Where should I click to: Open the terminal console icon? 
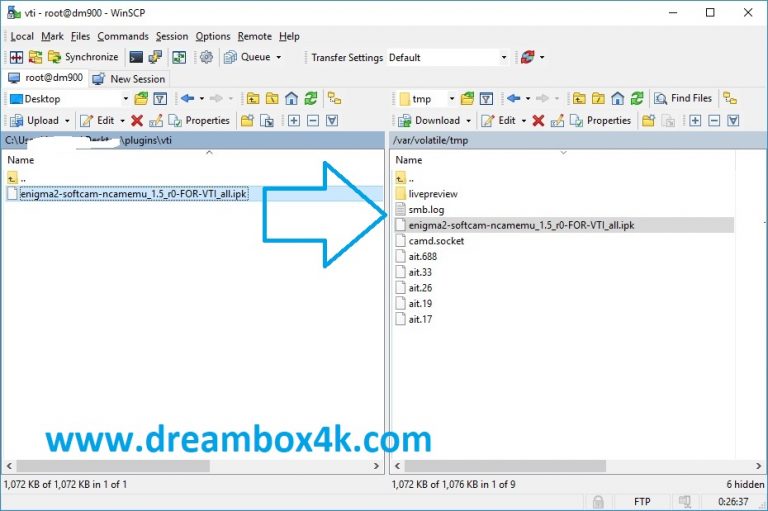136,57
